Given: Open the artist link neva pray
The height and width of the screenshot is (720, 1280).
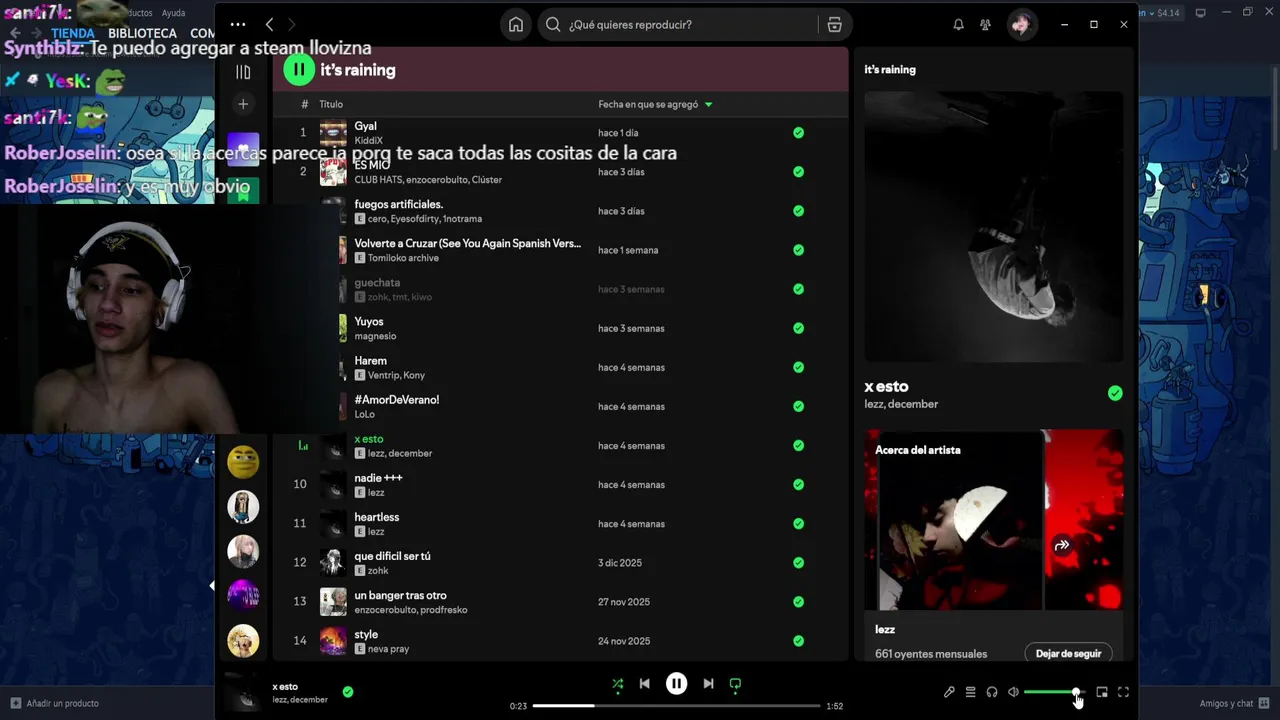Looking at the screenshot, I should pyautogui.click(x=388, y=649).
